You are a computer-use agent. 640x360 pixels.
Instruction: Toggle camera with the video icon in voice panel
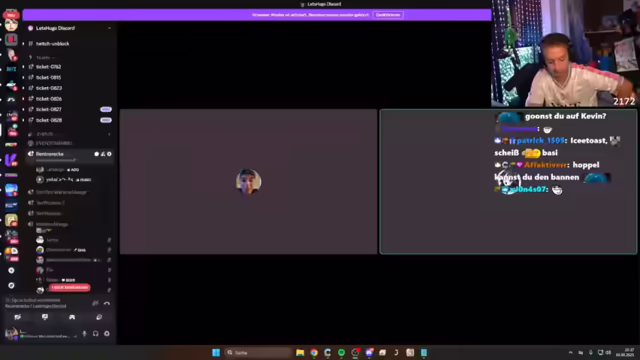[18, 317]
